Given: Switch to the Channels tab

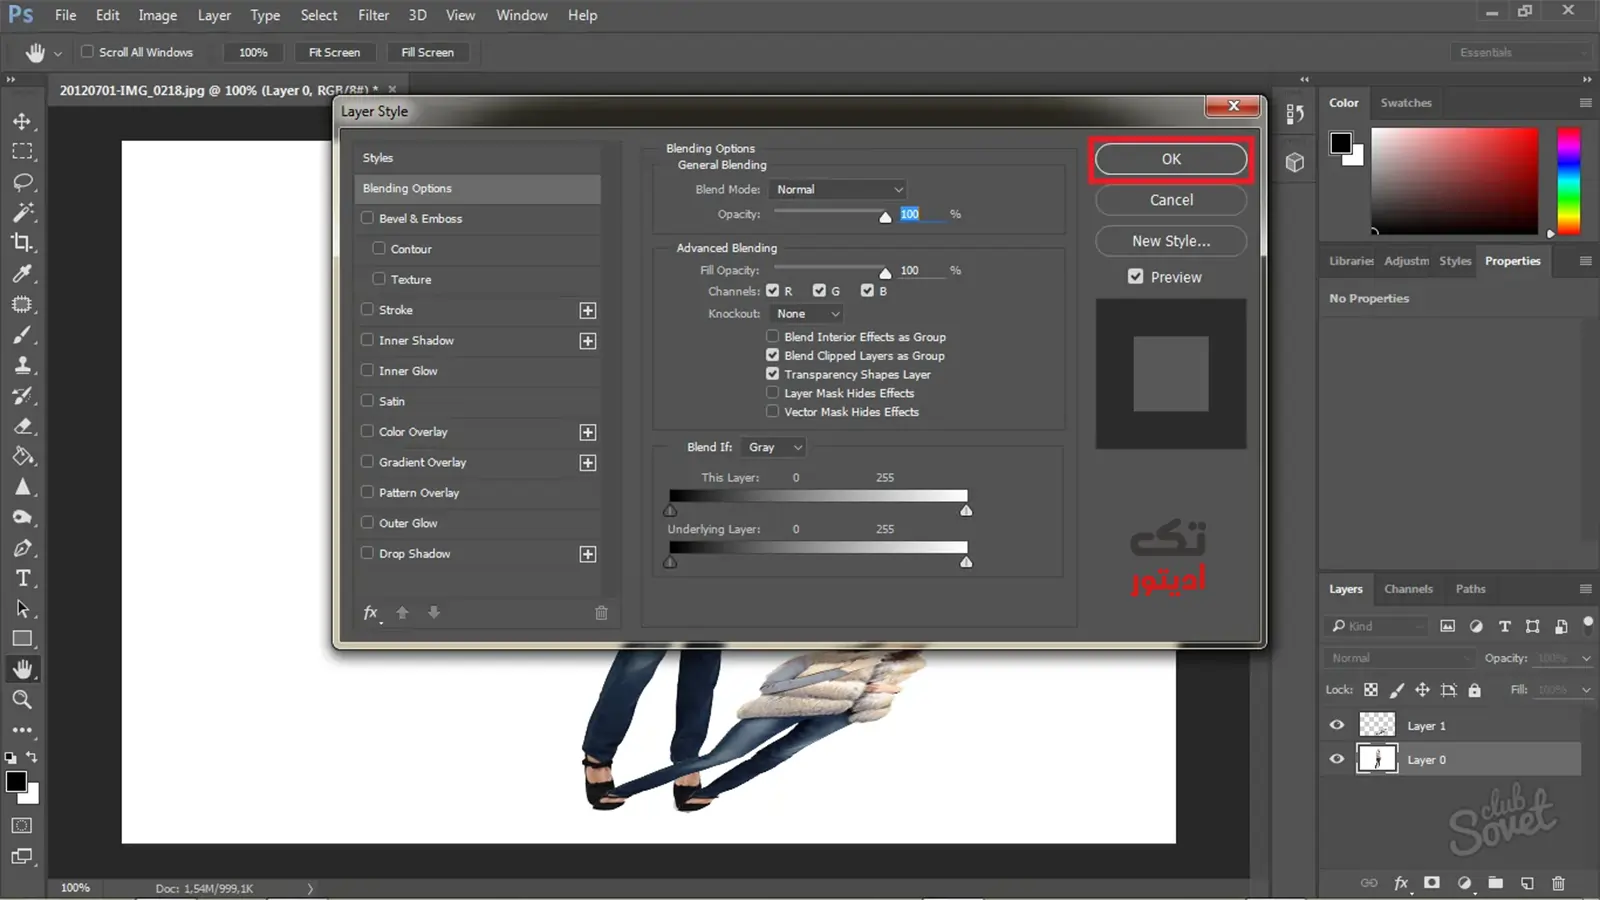Looking at the screenshot, I should (x=1408, y=589).
